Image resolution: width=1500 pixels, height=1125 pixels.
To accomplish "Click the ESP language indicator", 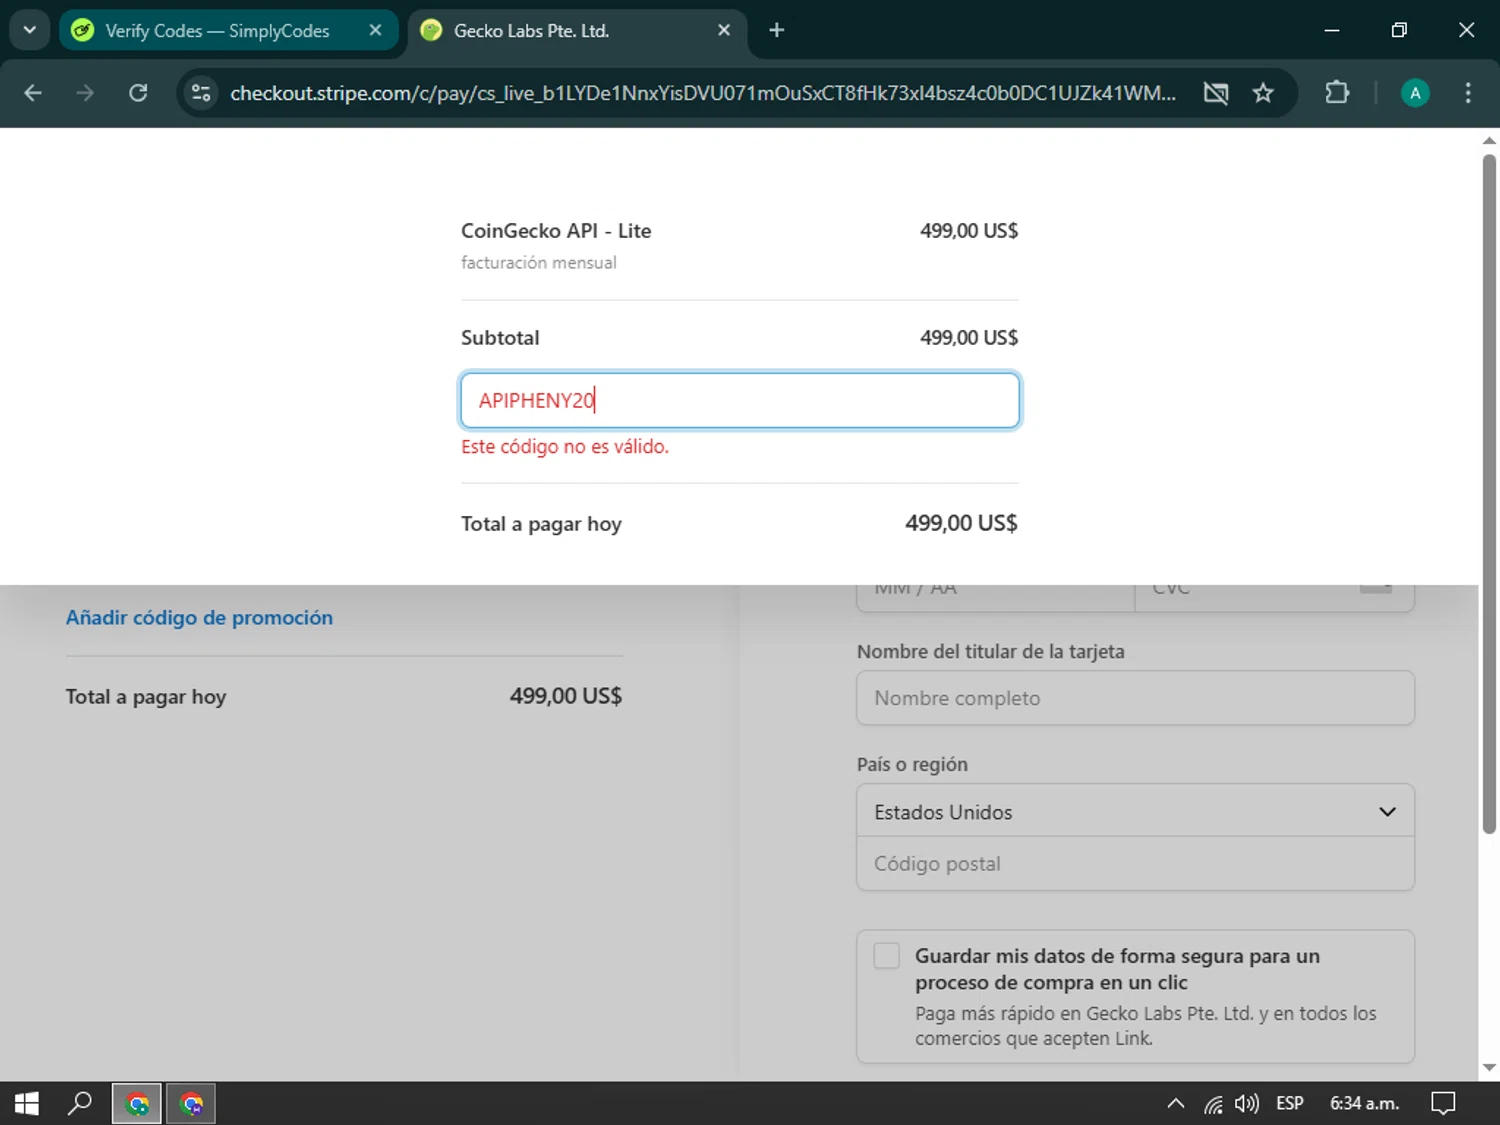I will coord(1289,1103).
